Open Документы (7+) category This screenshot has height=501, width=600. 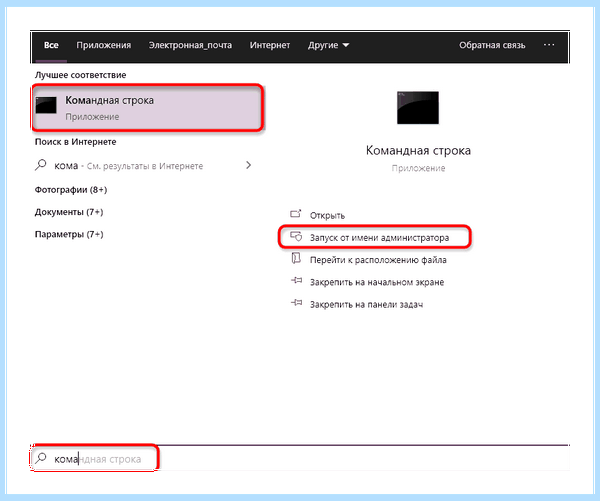(69, 212)
